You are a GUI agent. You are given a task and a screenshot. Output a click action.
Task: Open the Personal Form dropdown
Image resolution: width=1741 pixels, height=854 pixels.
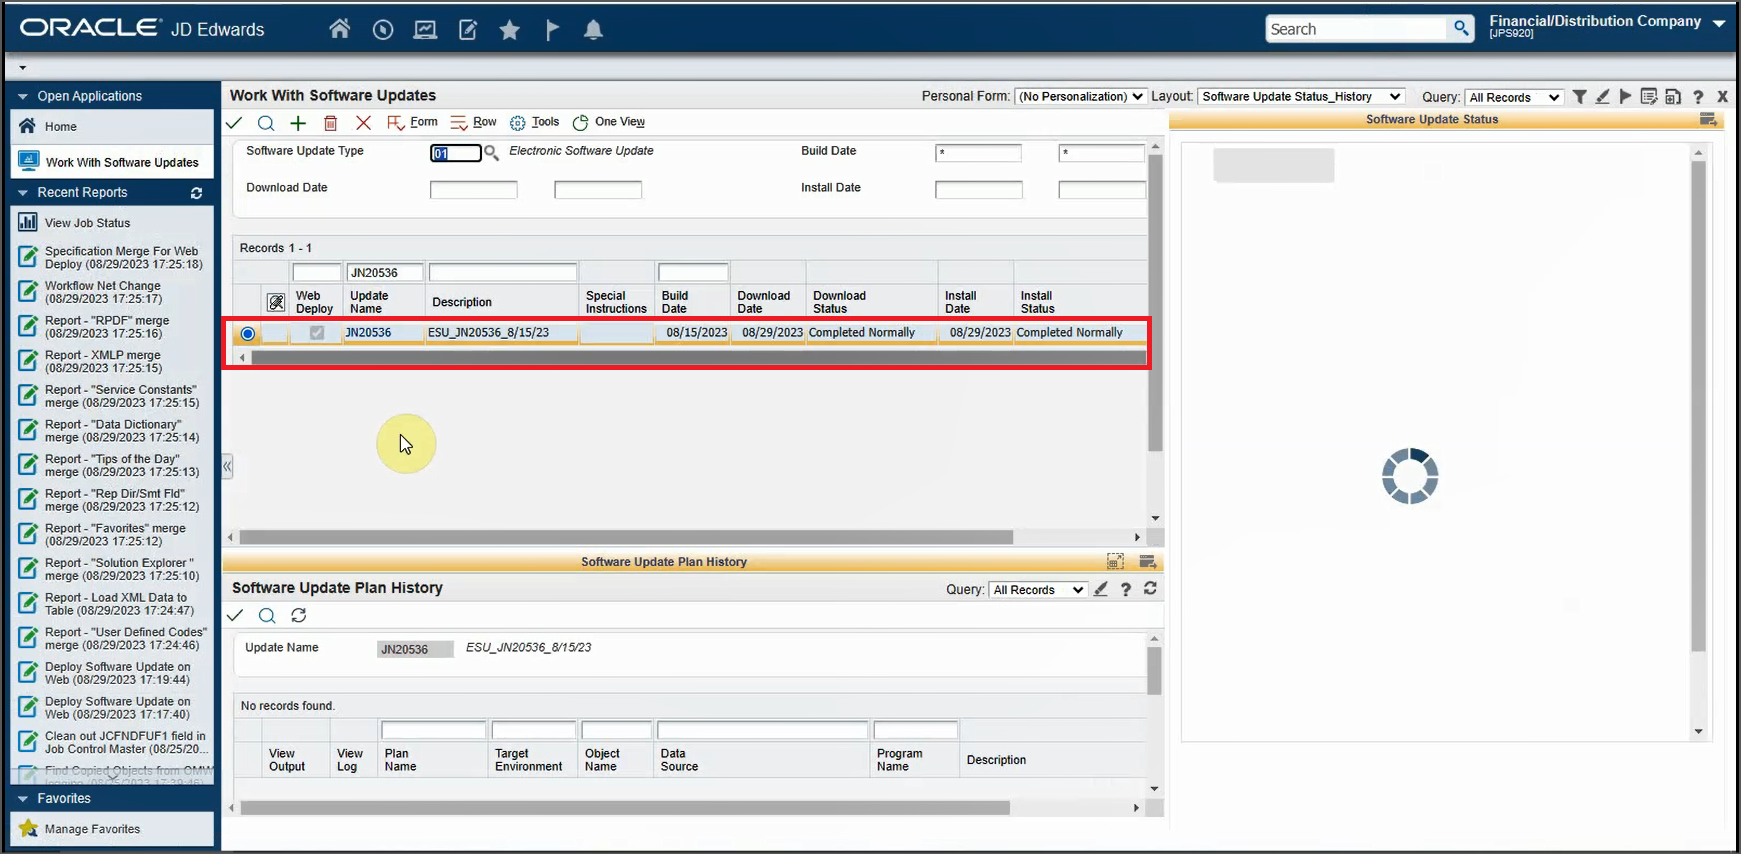coord(1080,97)
